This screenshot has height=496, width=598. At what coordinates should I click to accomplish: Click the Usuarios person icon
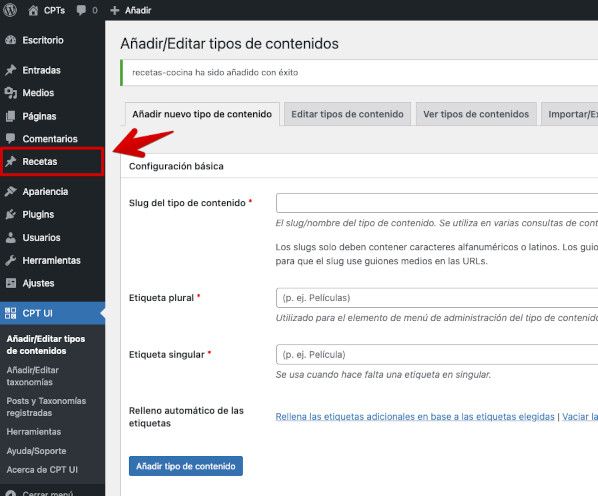[11, 238]
